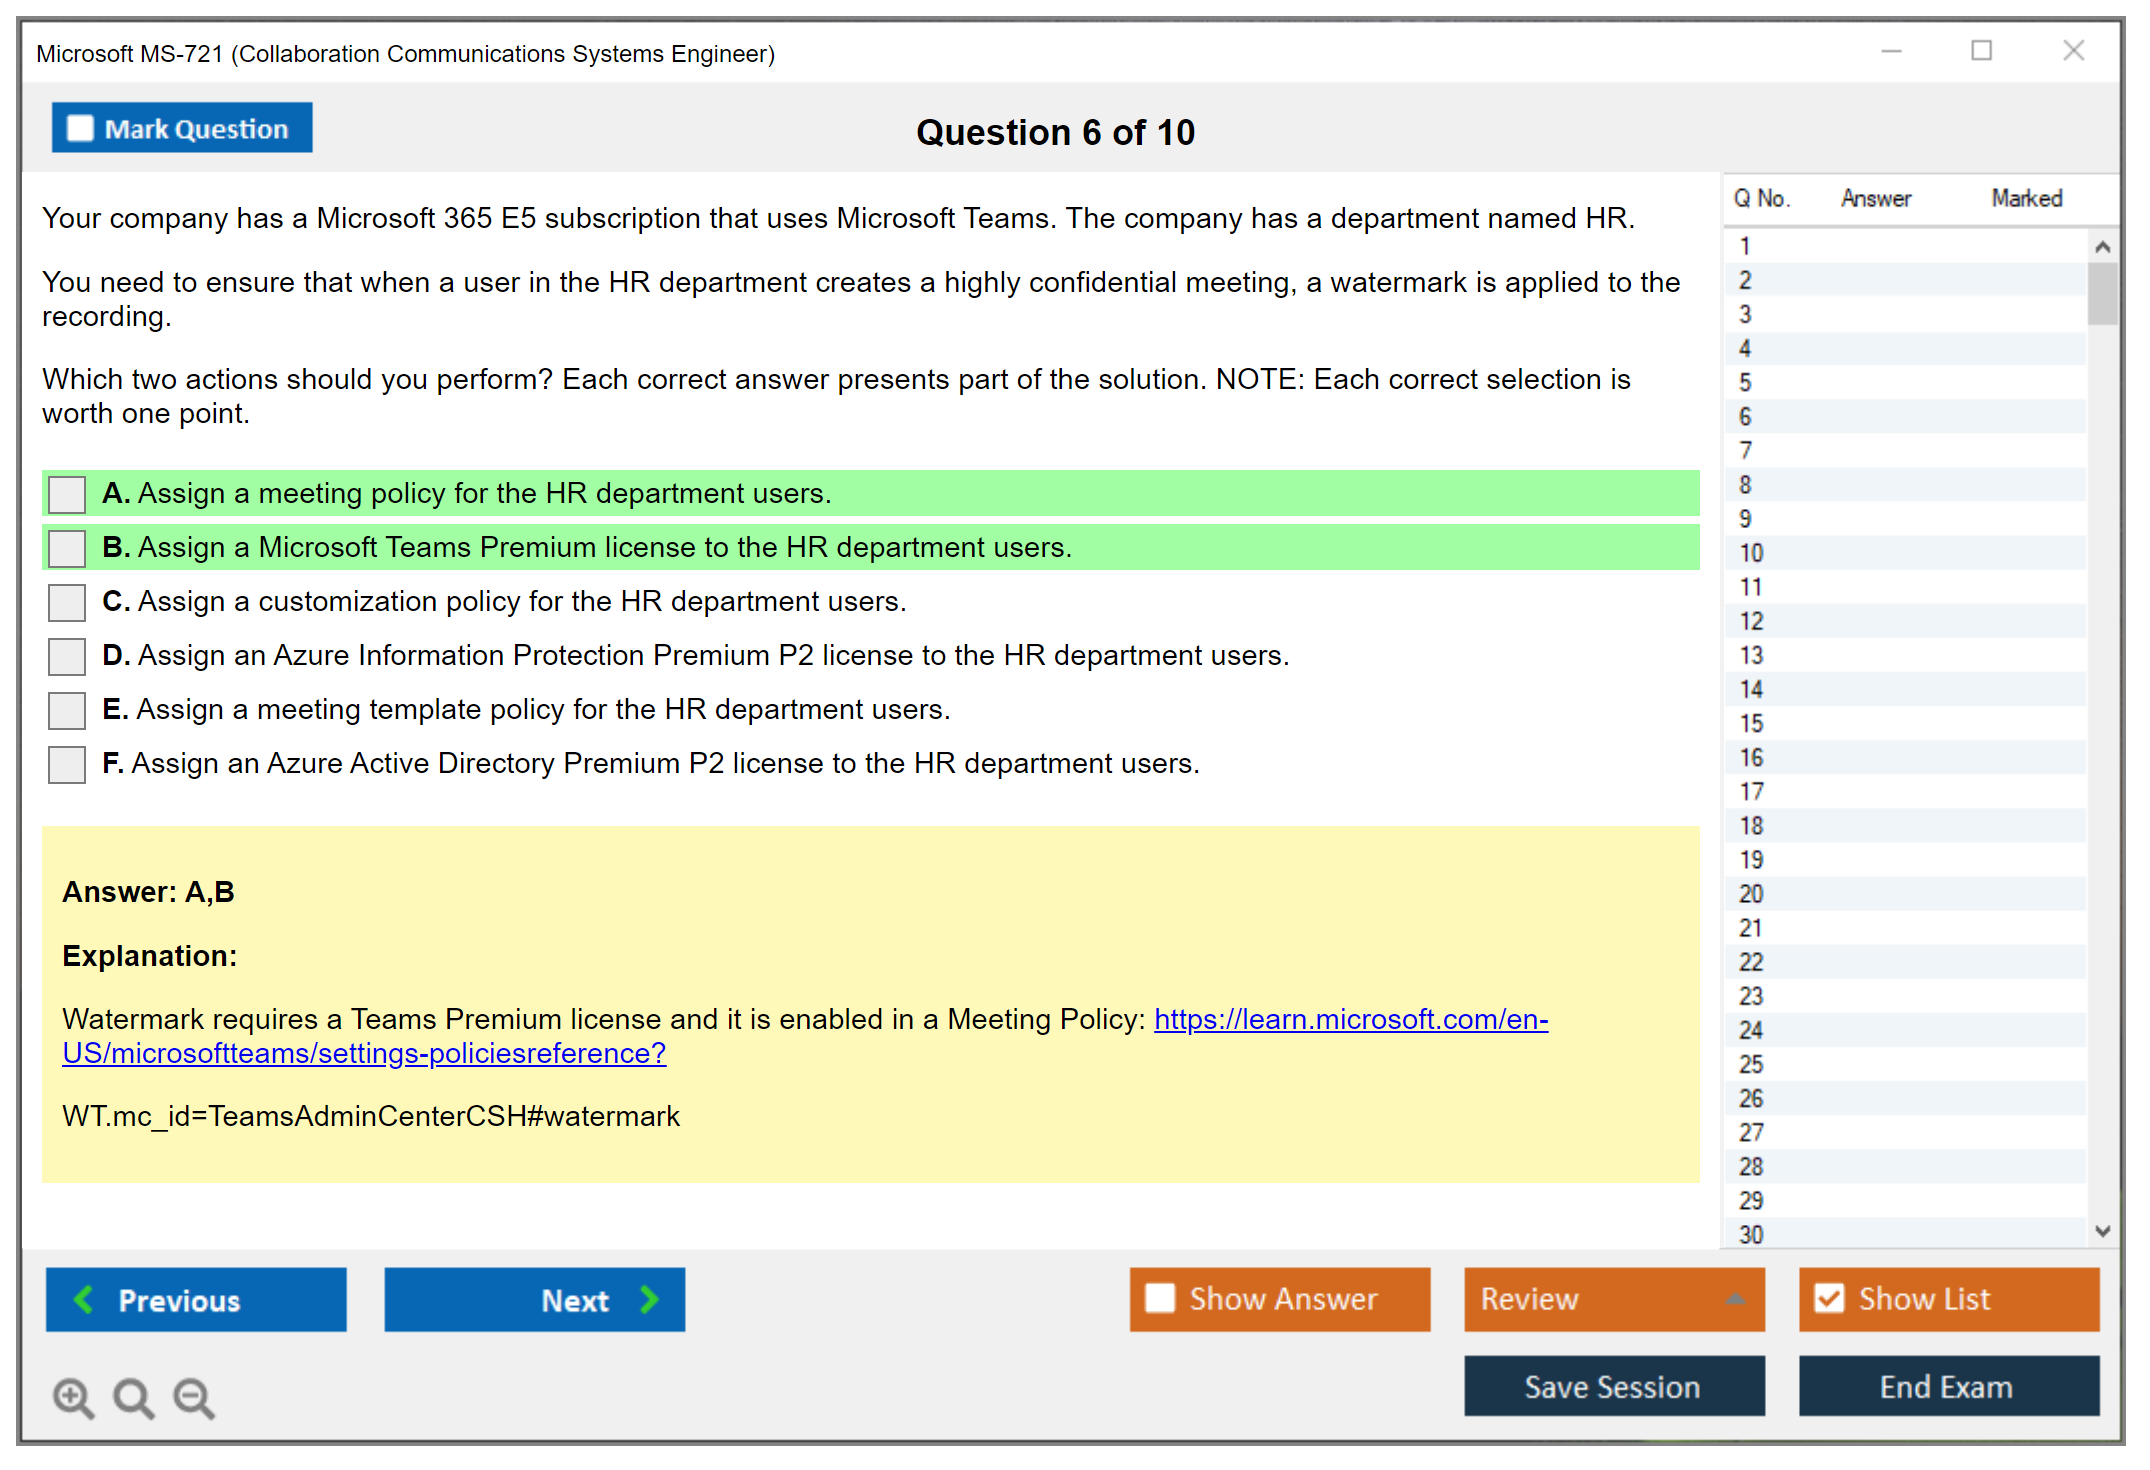Viewport: 2150px width, 1470px height.
Task: Click Answer column header
Action: [1876, 198]
